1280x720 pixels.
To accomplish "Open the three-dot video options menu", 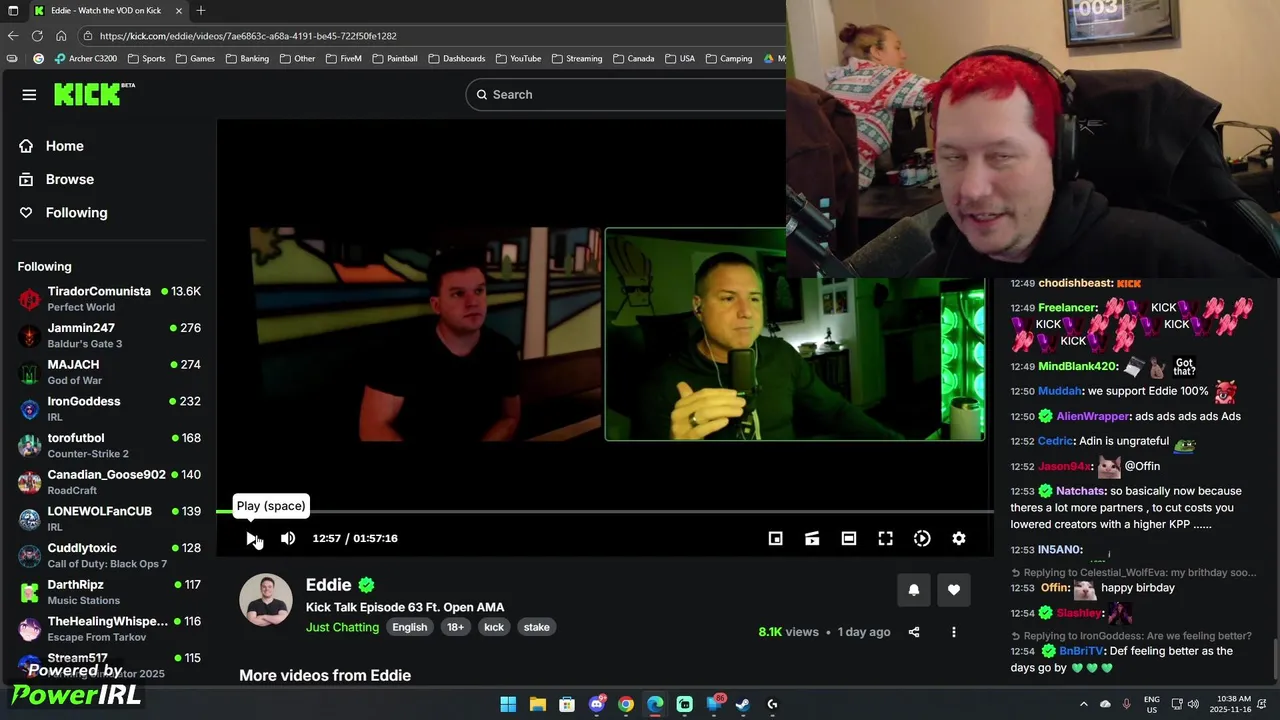I will point(954,632).
